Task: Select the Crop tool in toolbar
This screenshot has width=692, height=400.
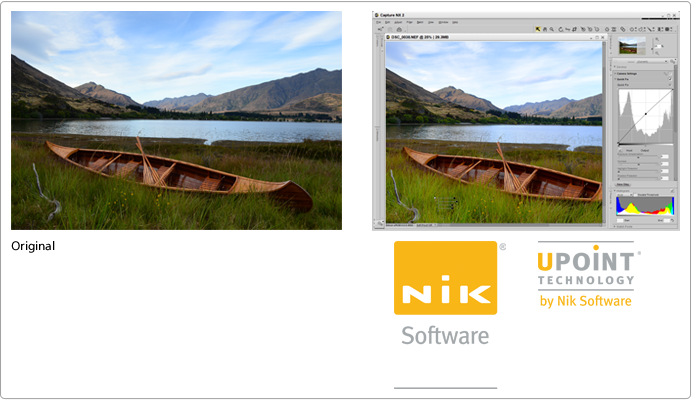Action: point(575,29)
